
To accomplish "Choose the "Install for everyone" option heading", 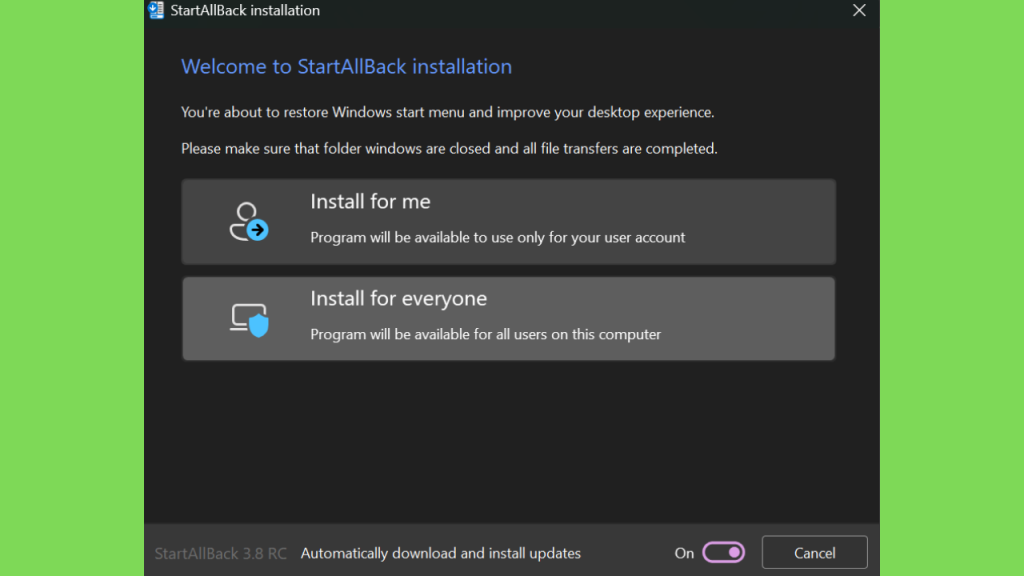I will tap(398, 298).
